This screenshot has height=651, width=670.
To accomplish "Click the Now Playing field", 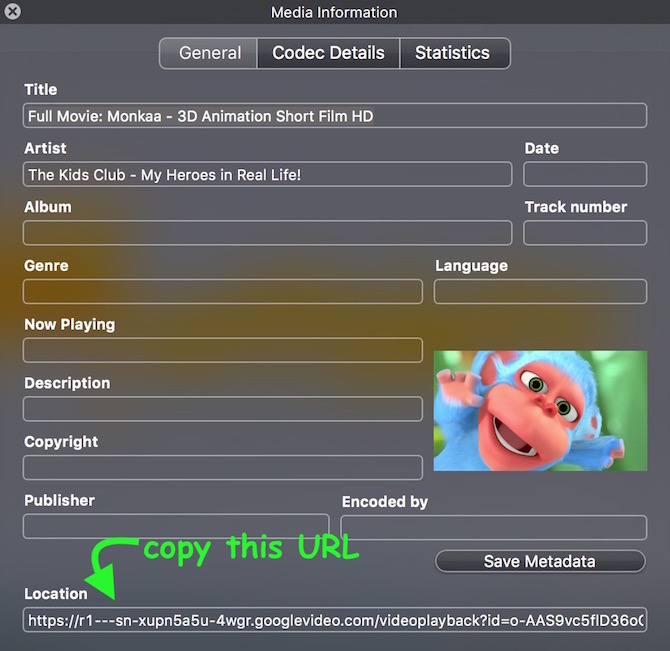I will (222, 351).
